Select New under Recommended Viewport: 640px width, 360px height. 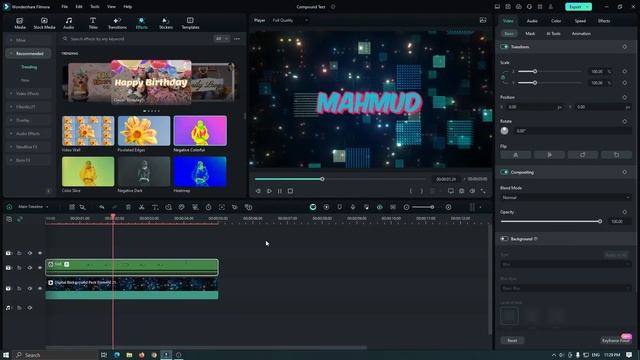coord(25,80)
